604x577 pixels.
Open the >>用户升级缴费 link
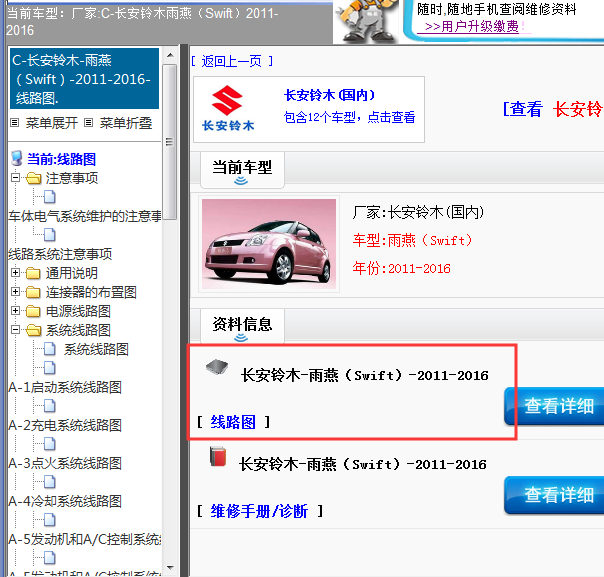(x=472, y=26)
